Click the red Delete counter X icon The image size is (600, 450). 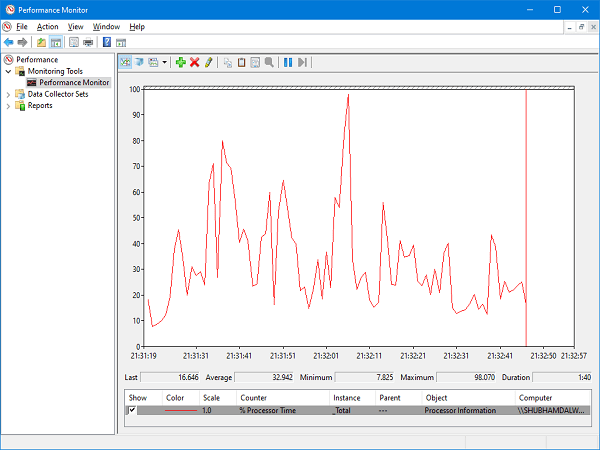pyautogui.click(x=194, y=62)
